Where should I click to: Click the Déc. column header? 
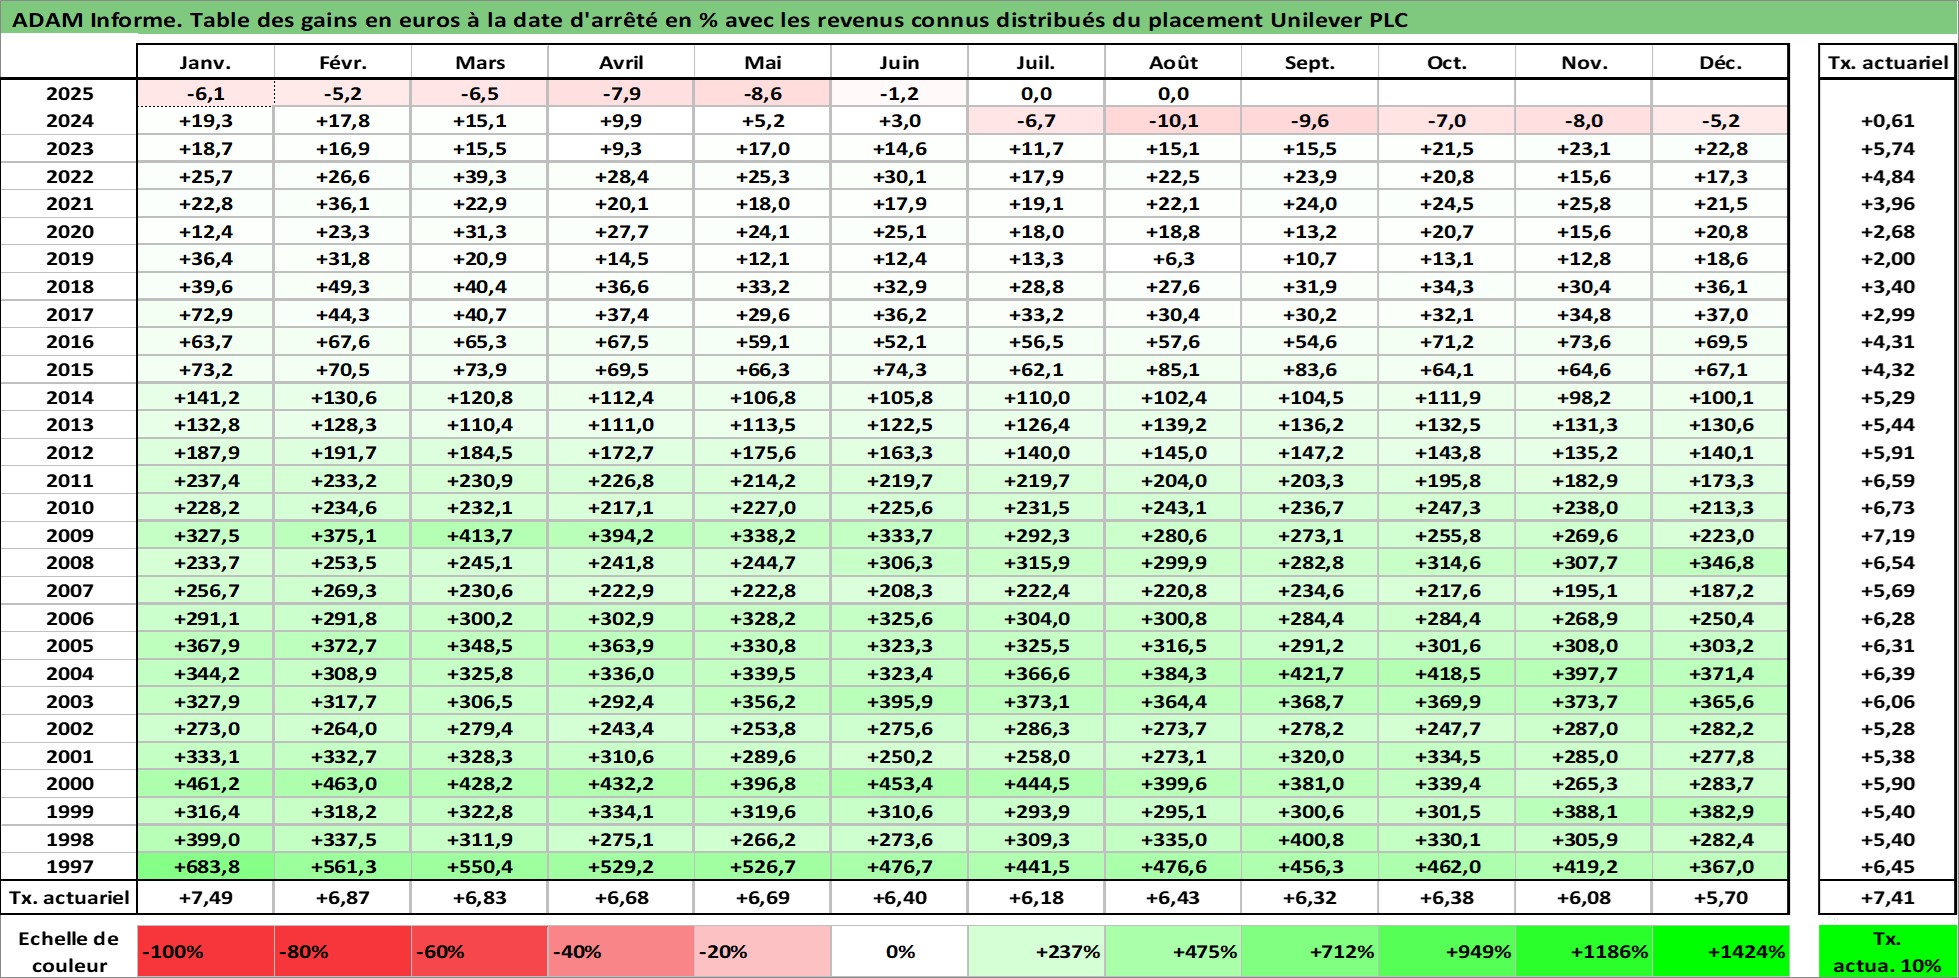tap(1721, 62)
